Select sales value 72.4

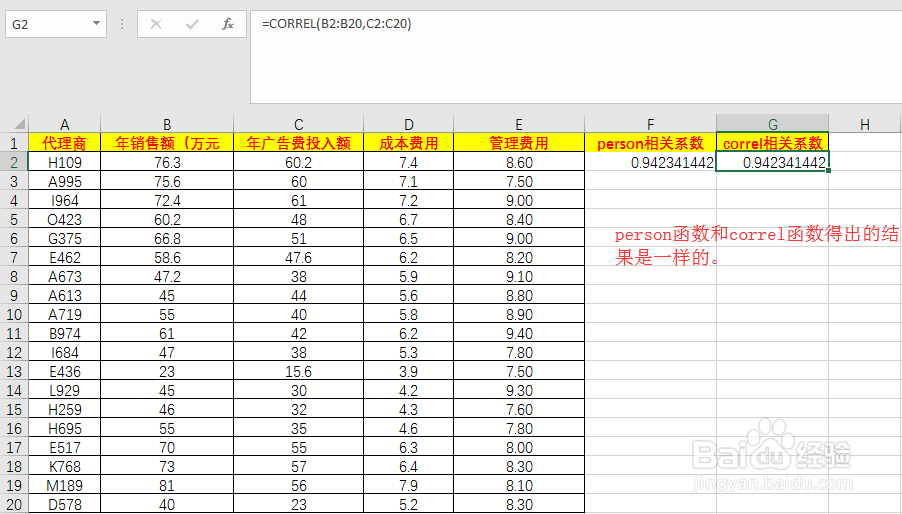coord(167,200)
